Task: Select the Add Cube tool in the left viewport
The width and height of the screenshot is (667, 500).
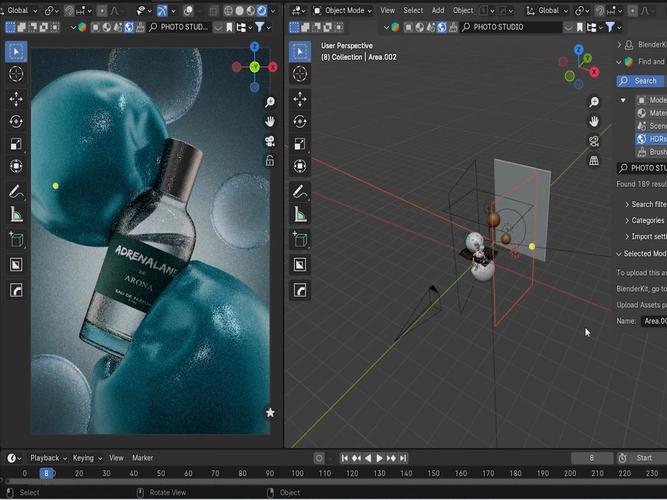Action: click(16, 239)
